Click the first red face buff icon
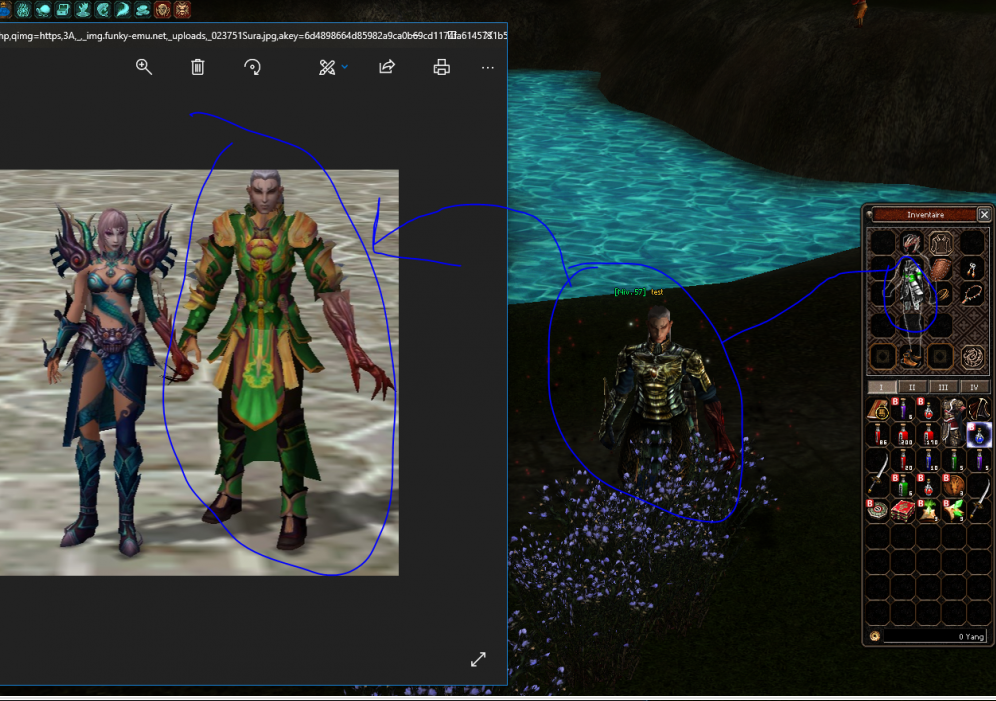 click(x=163, y=9)
